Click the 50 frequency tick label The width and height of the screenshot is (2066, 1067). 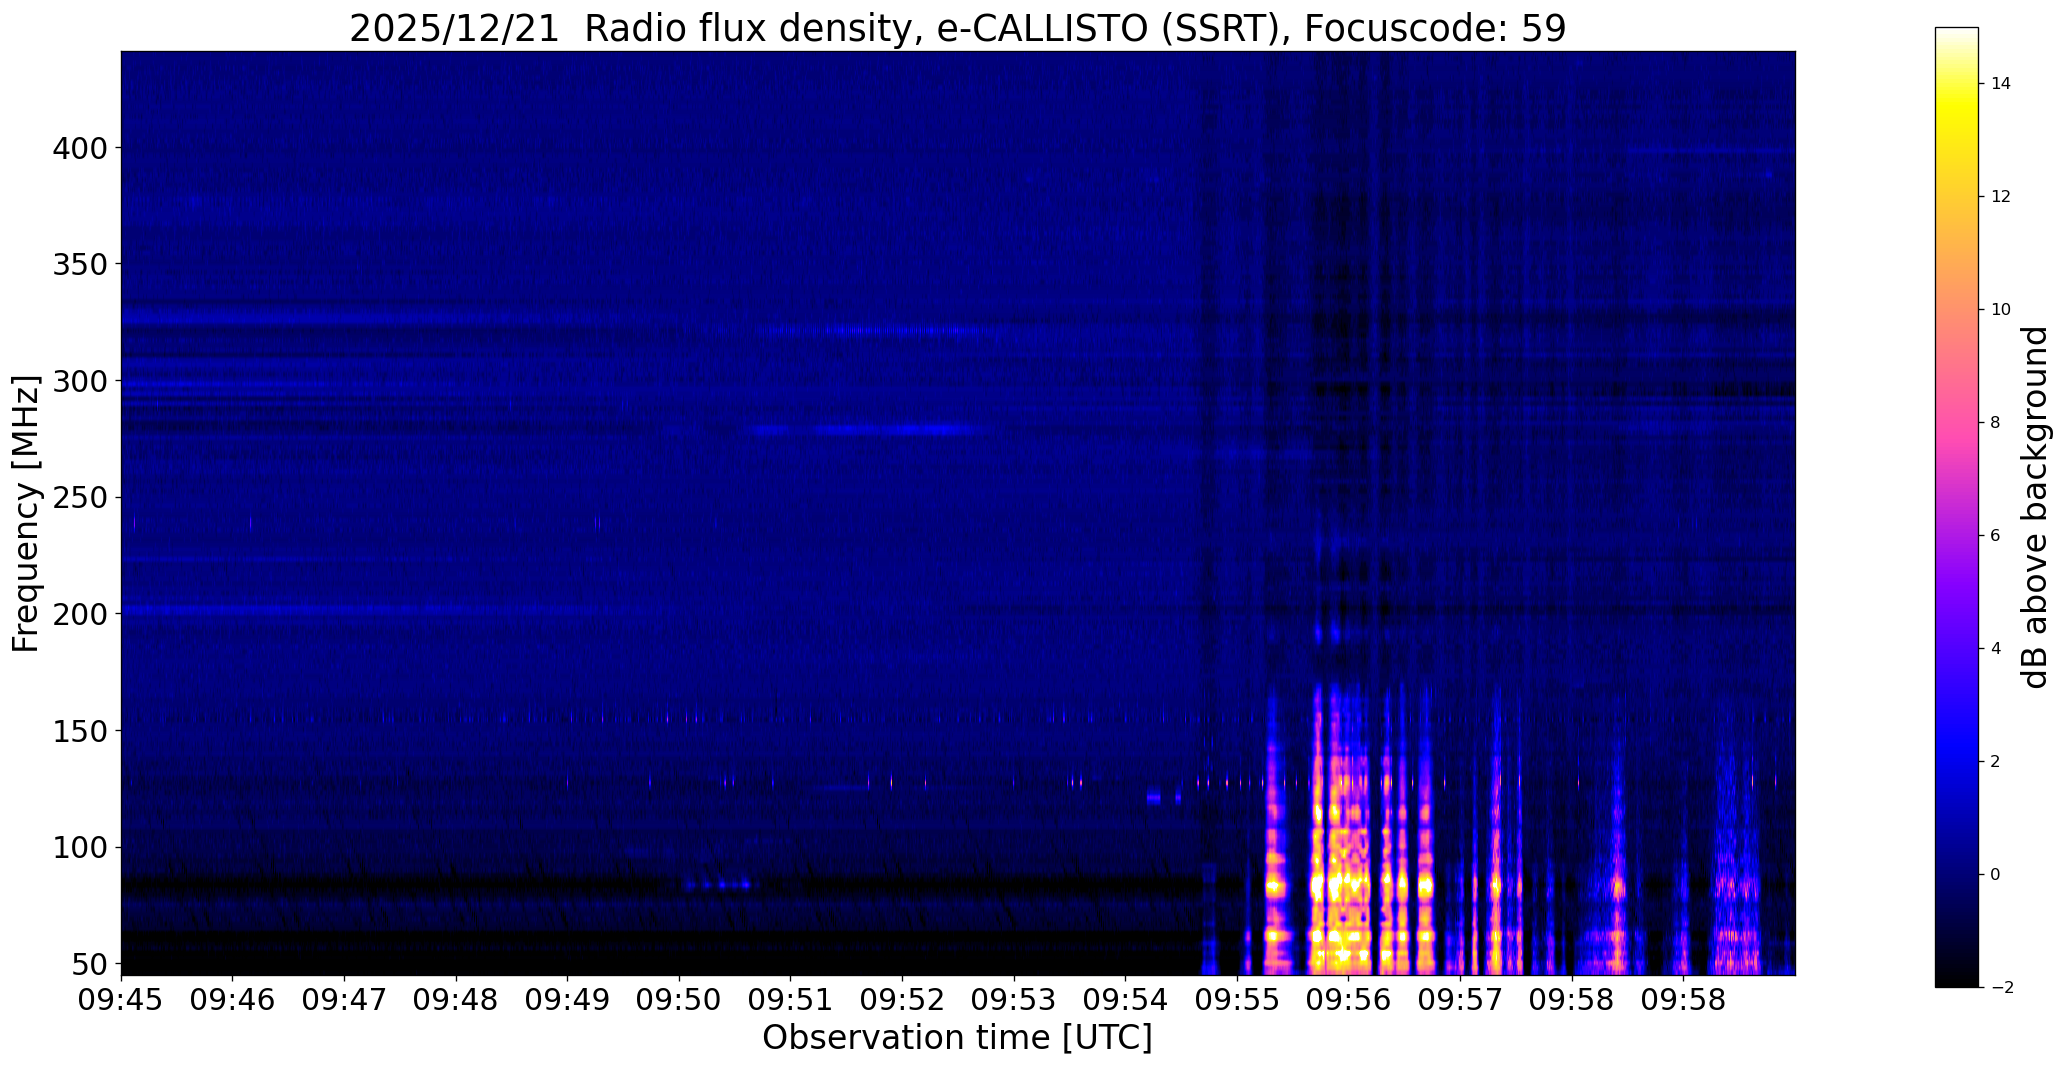tap(91, 964)
